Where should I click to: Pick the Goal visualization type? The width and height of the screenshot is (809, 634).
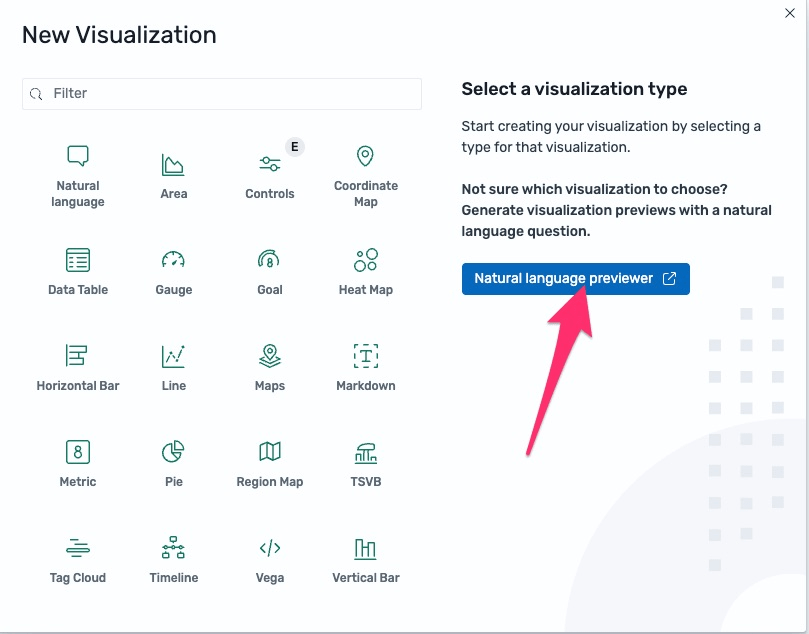tap(270, 271)
